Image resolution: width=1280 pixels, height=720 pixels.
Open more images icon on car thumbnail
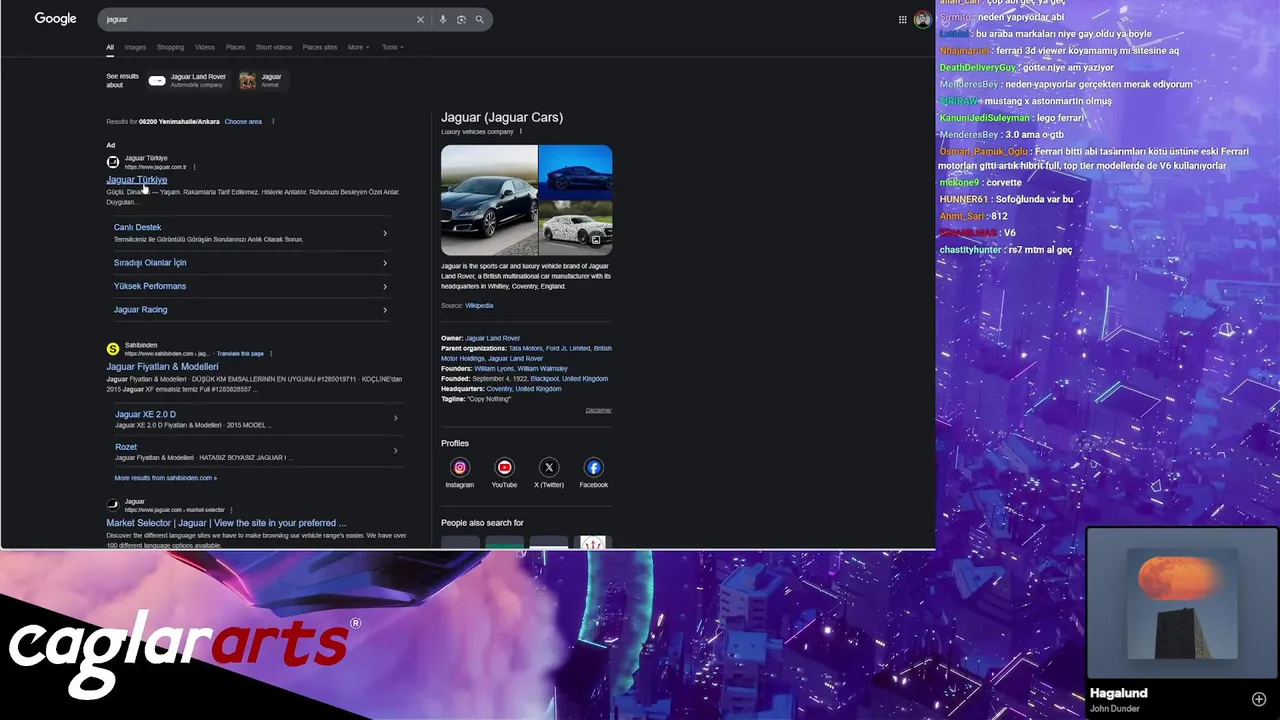[596, 240]
